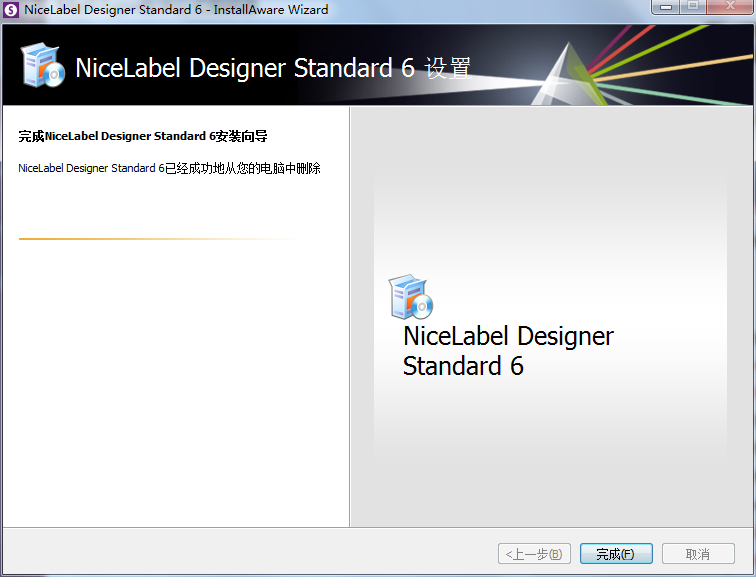Click the purple title bar app icon

(x=10, y=10)
